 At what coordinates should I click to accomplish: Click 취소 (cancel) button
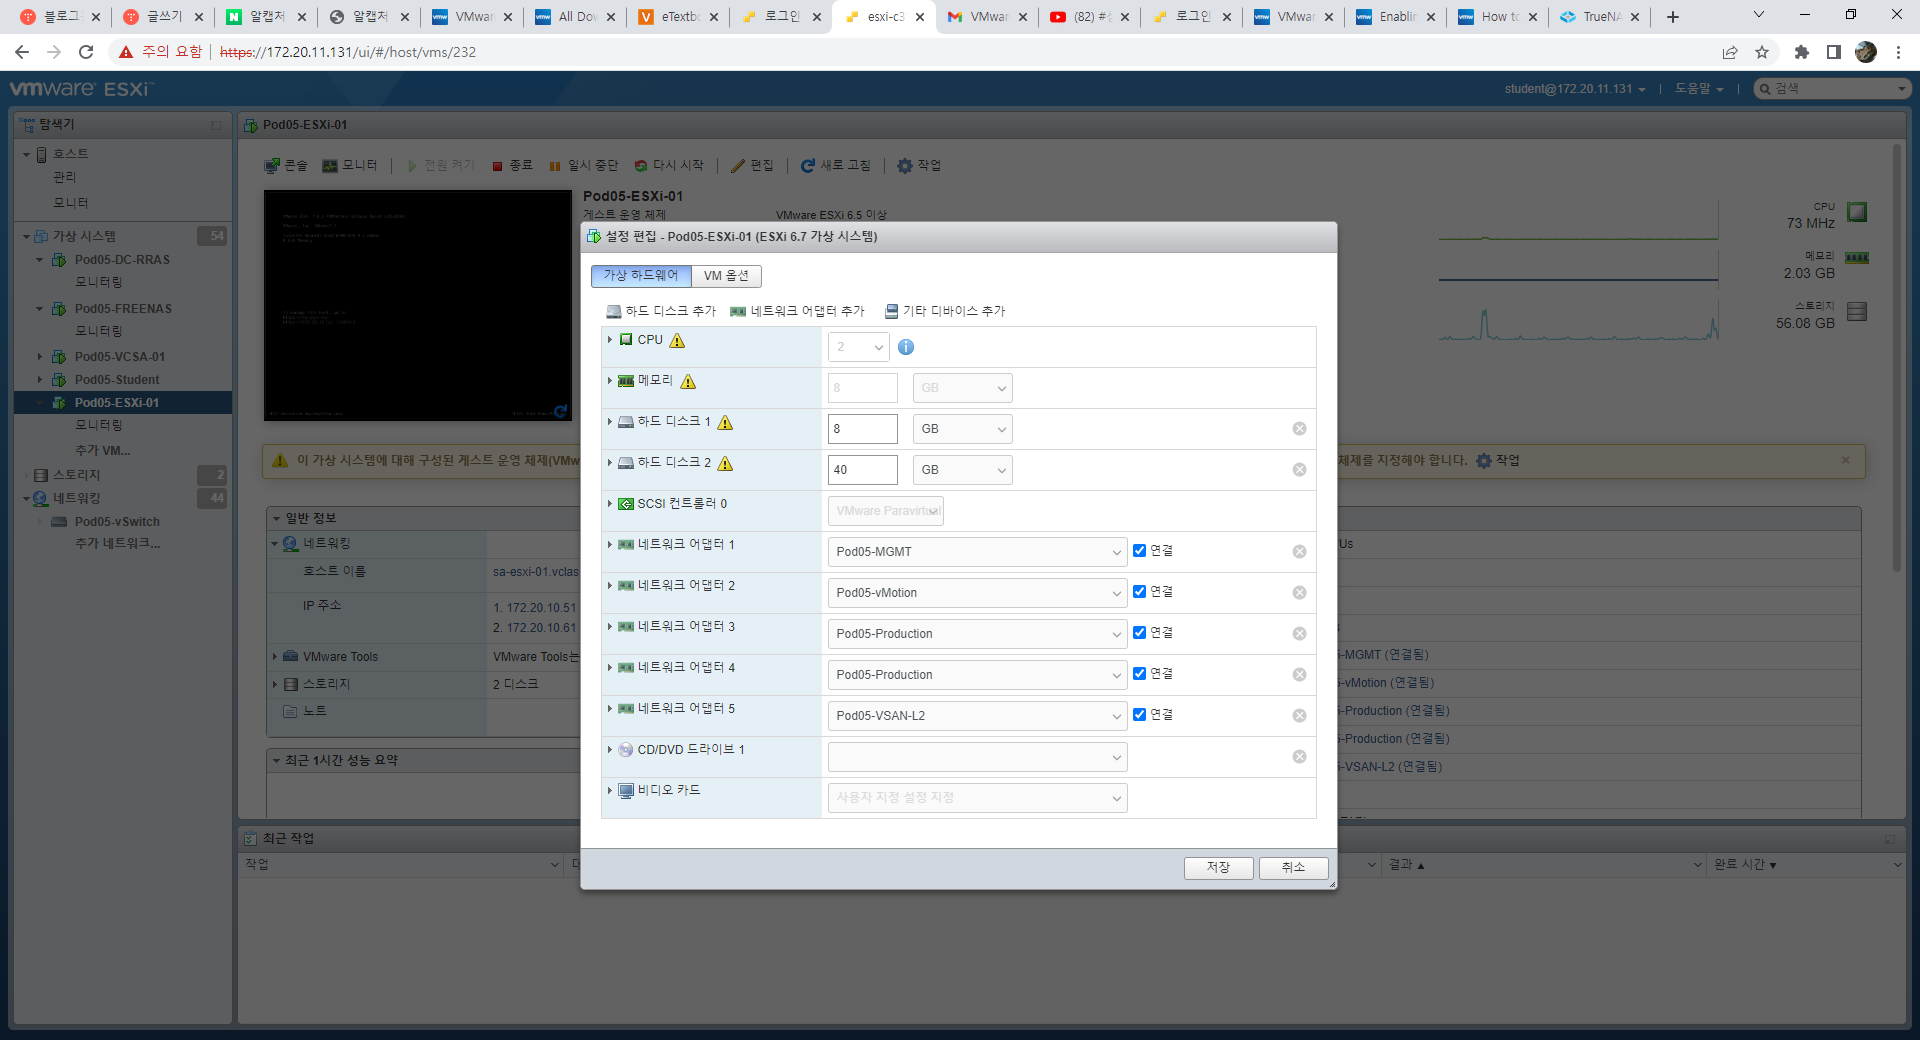point(1293,868)
